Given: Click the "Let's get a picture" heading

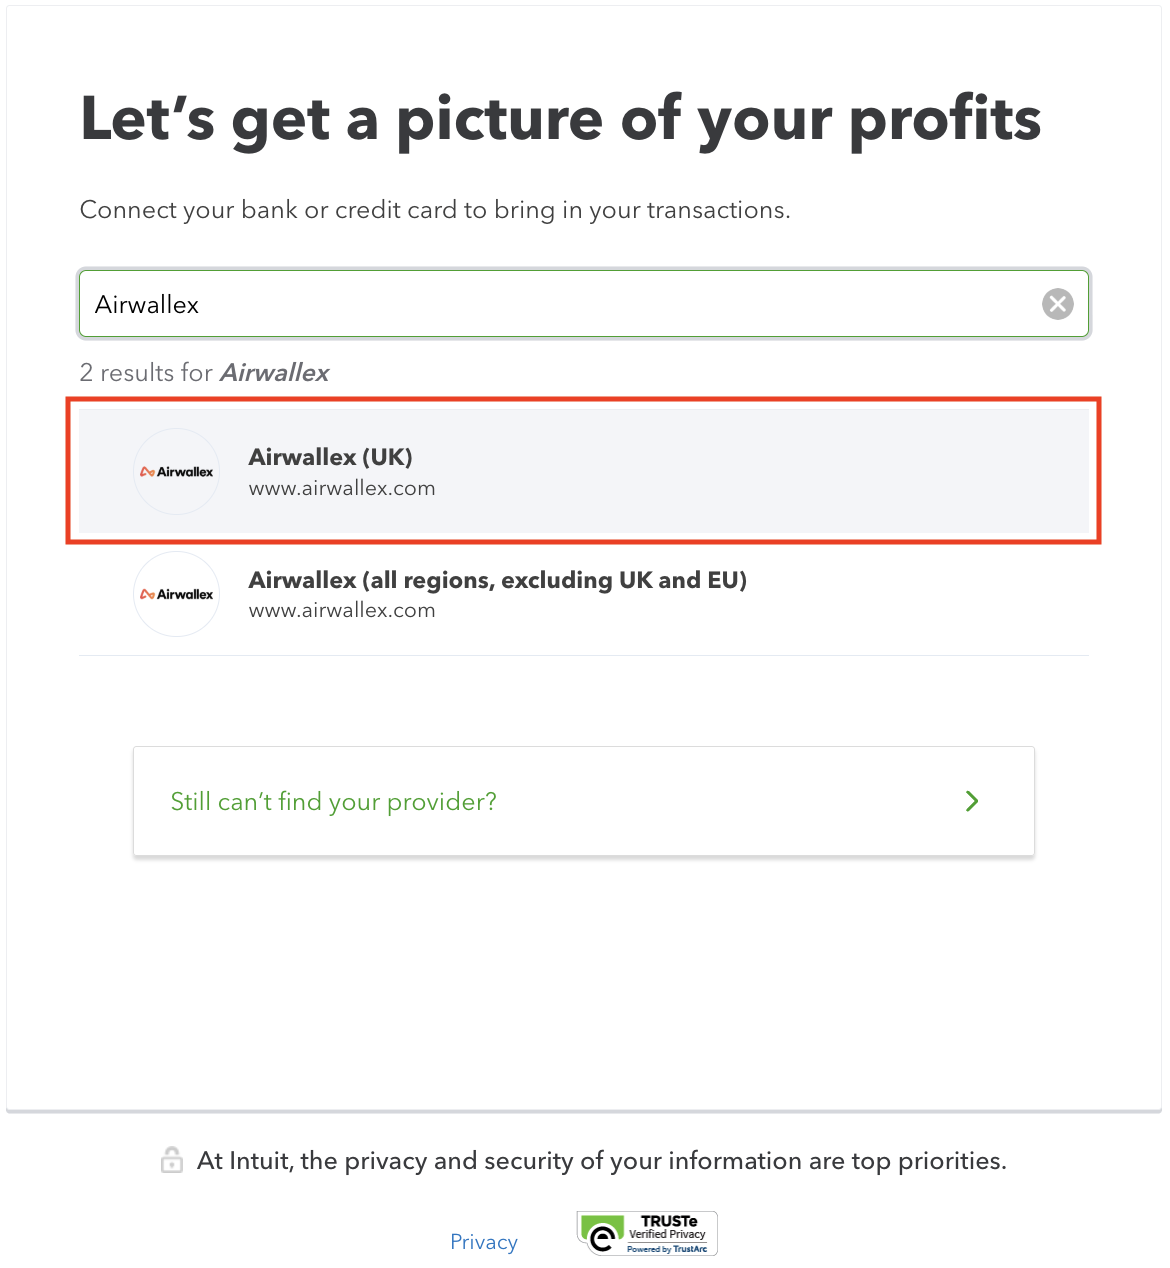Looking at the screenshot, I should click(x=560, y=119).
